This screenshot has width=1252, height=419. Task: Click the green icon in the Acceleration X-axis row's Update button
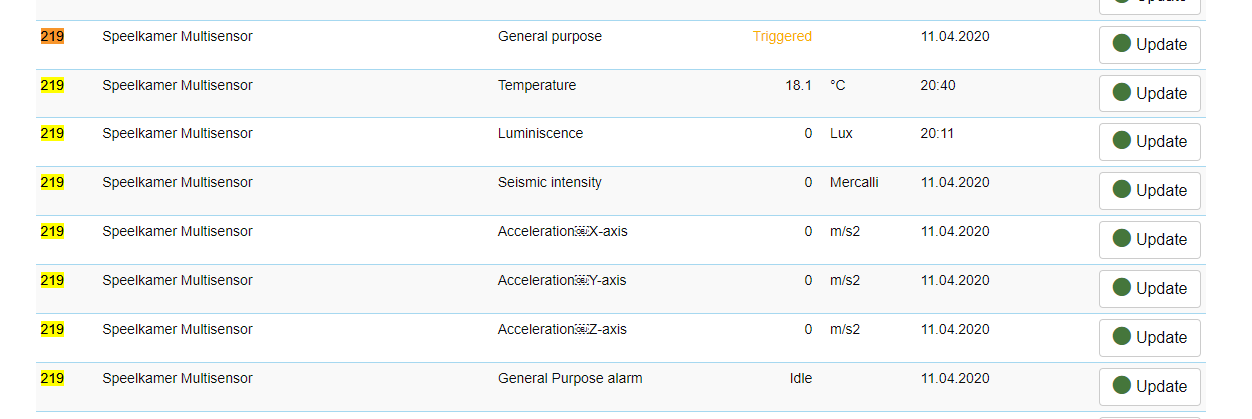[x=1122, y=238]
